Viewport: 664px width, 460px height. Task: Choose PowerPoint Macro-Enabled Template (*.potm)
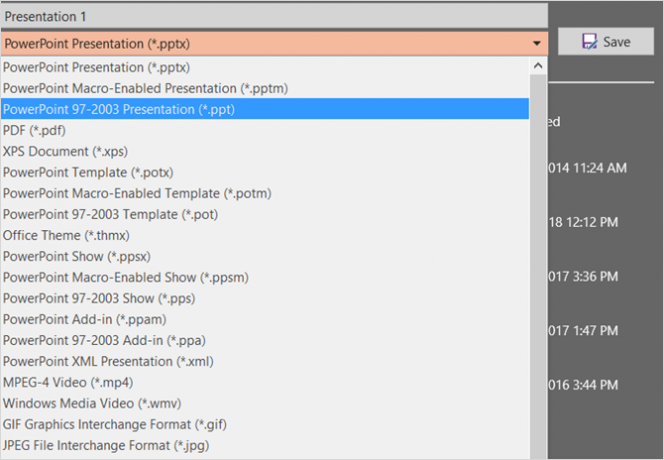click(265, 193)
